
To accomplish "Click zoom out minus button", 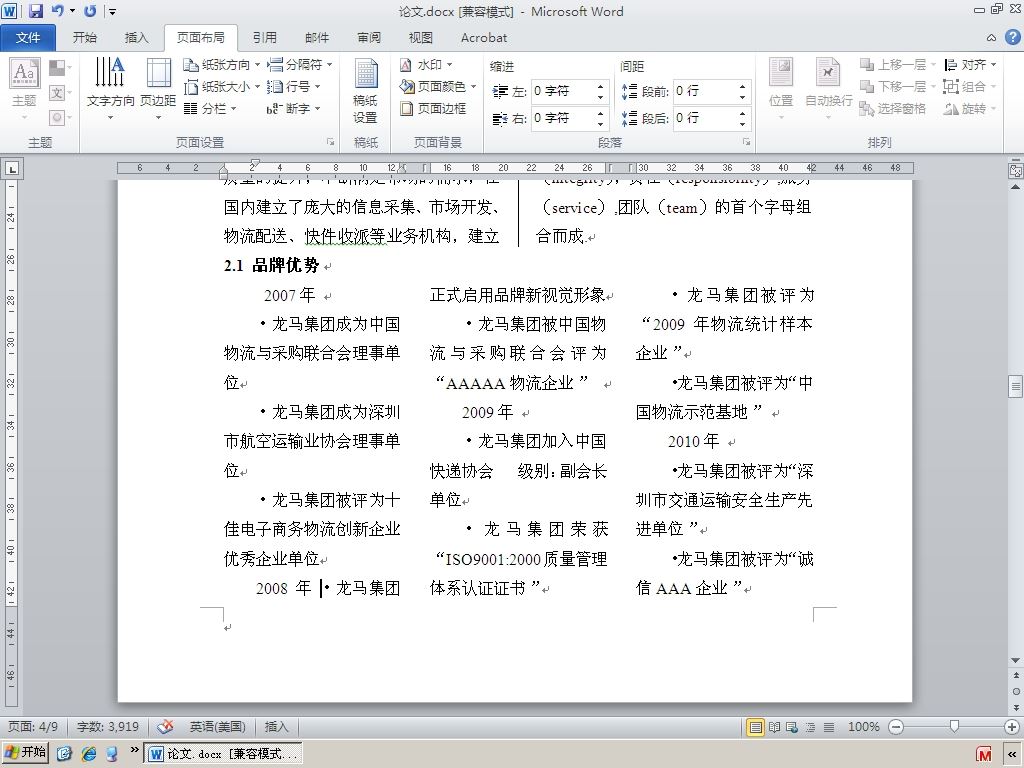I will click(896, 727).
